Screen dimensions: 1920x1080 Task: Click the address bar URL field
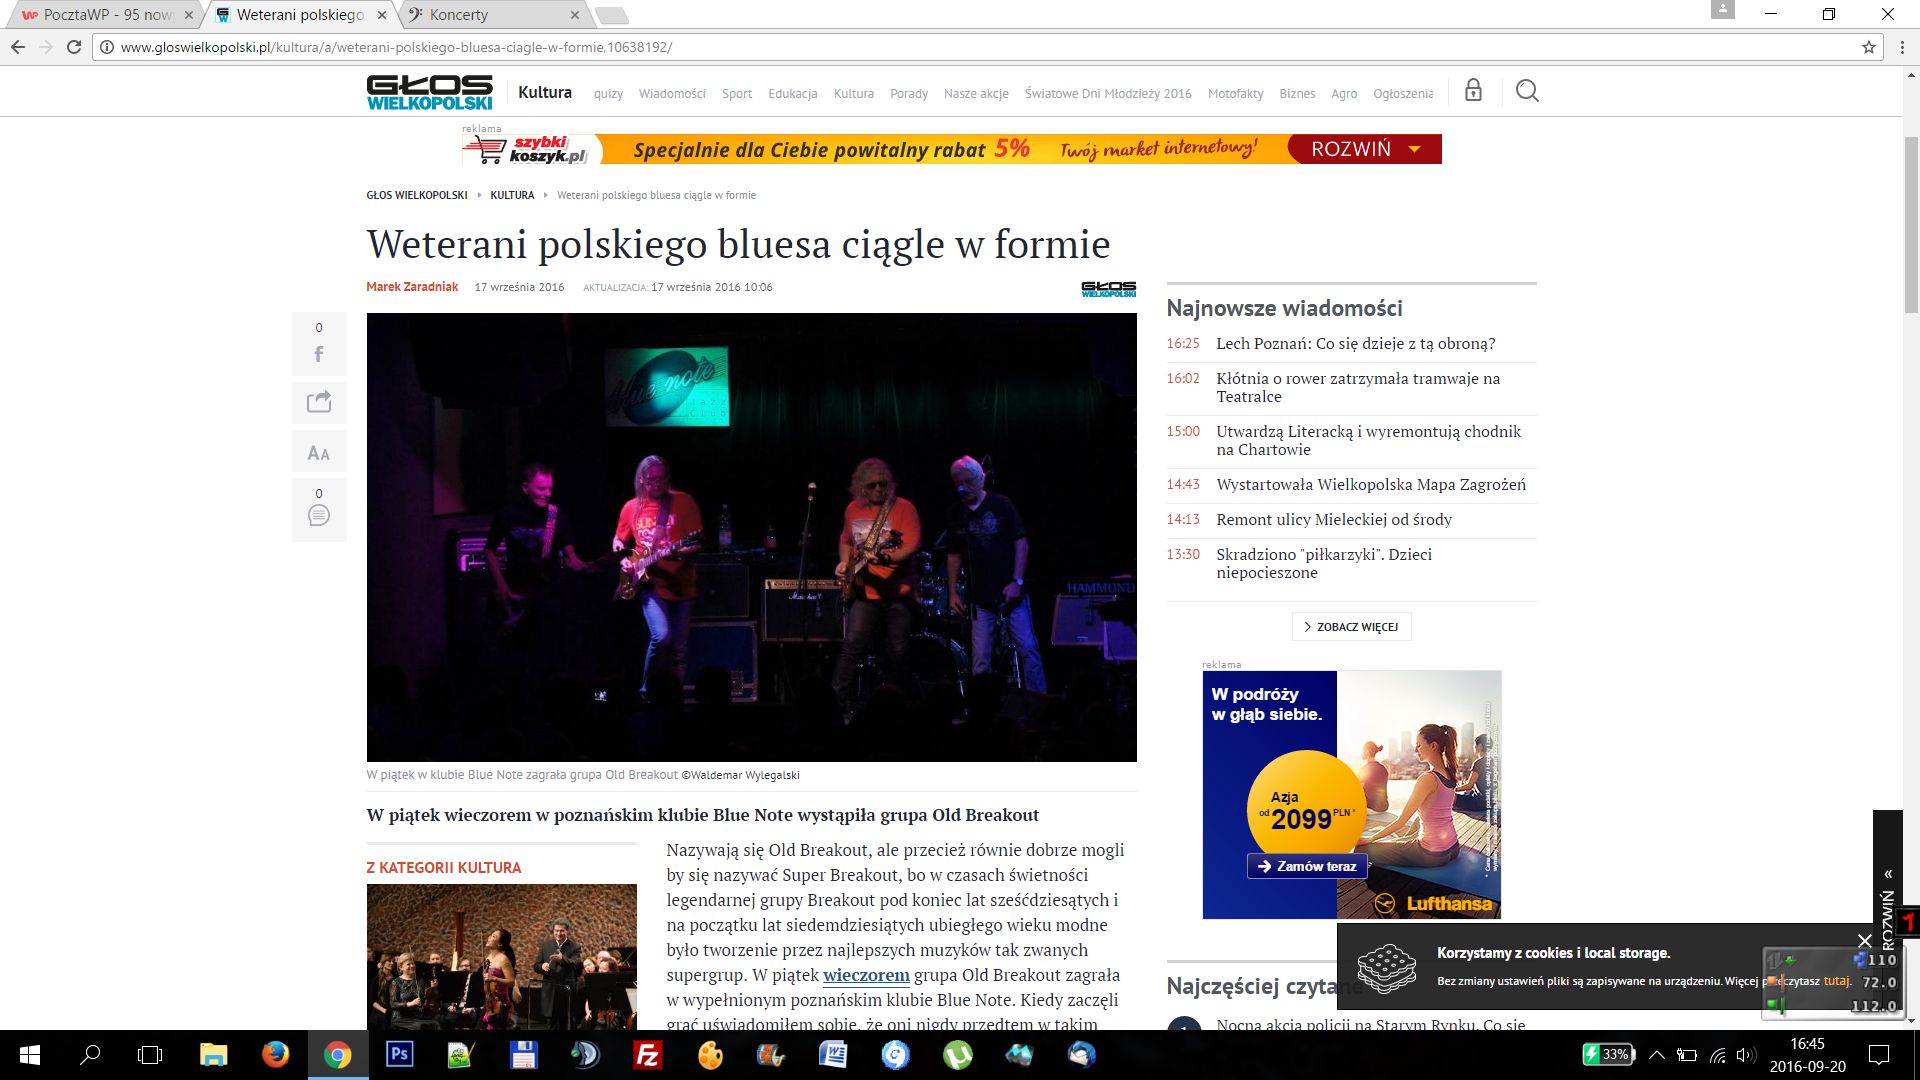[980, 47]
